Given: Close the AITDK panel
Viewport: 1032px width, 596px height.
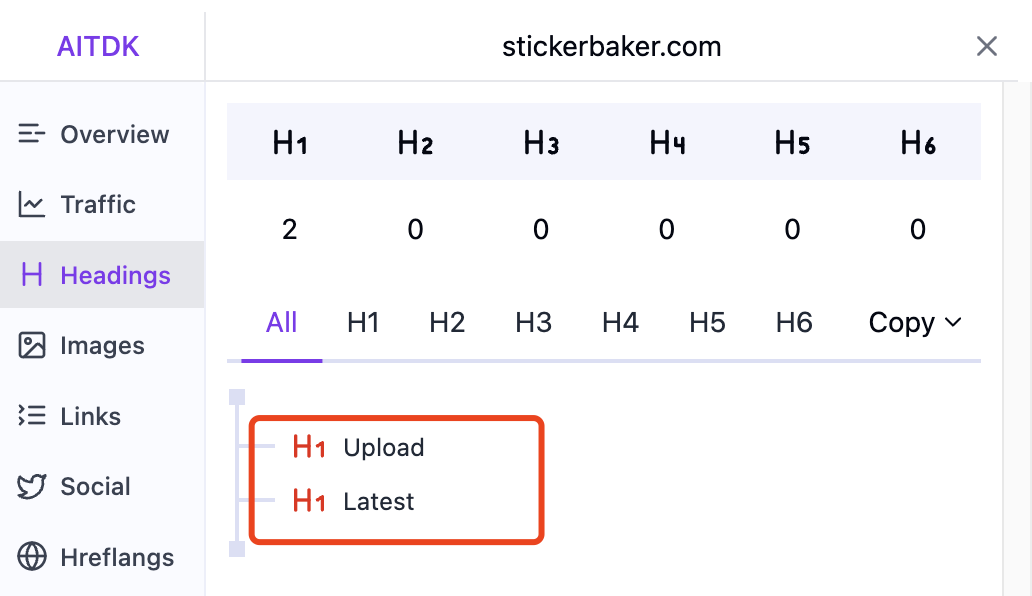Looking at the screenshot, I should [x=986, y=46].
